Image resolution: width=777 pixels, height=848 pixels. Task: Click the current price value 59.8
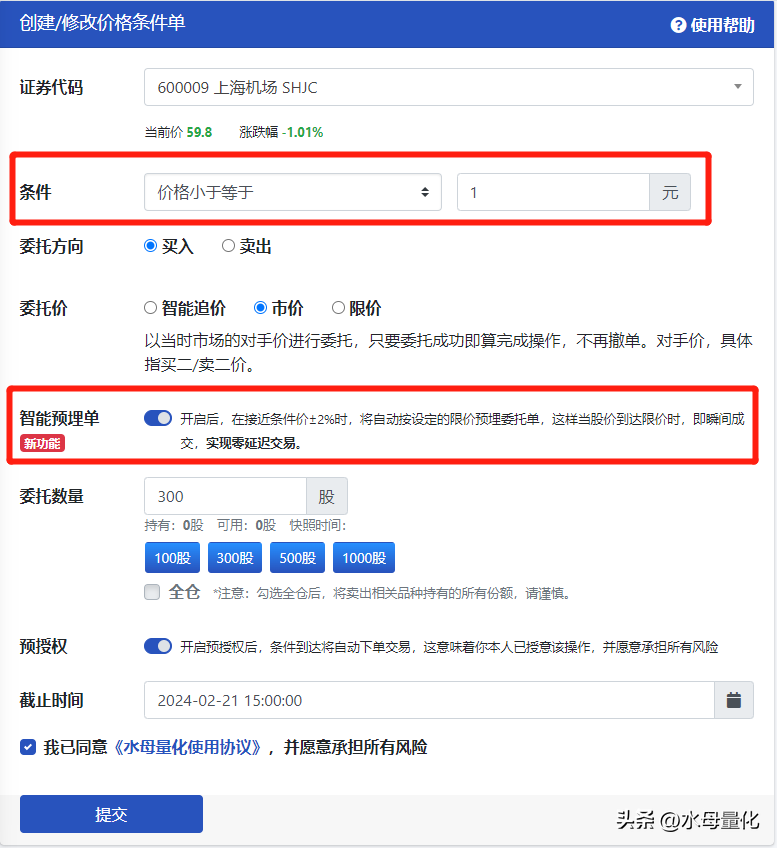click(x=199, y=132)
